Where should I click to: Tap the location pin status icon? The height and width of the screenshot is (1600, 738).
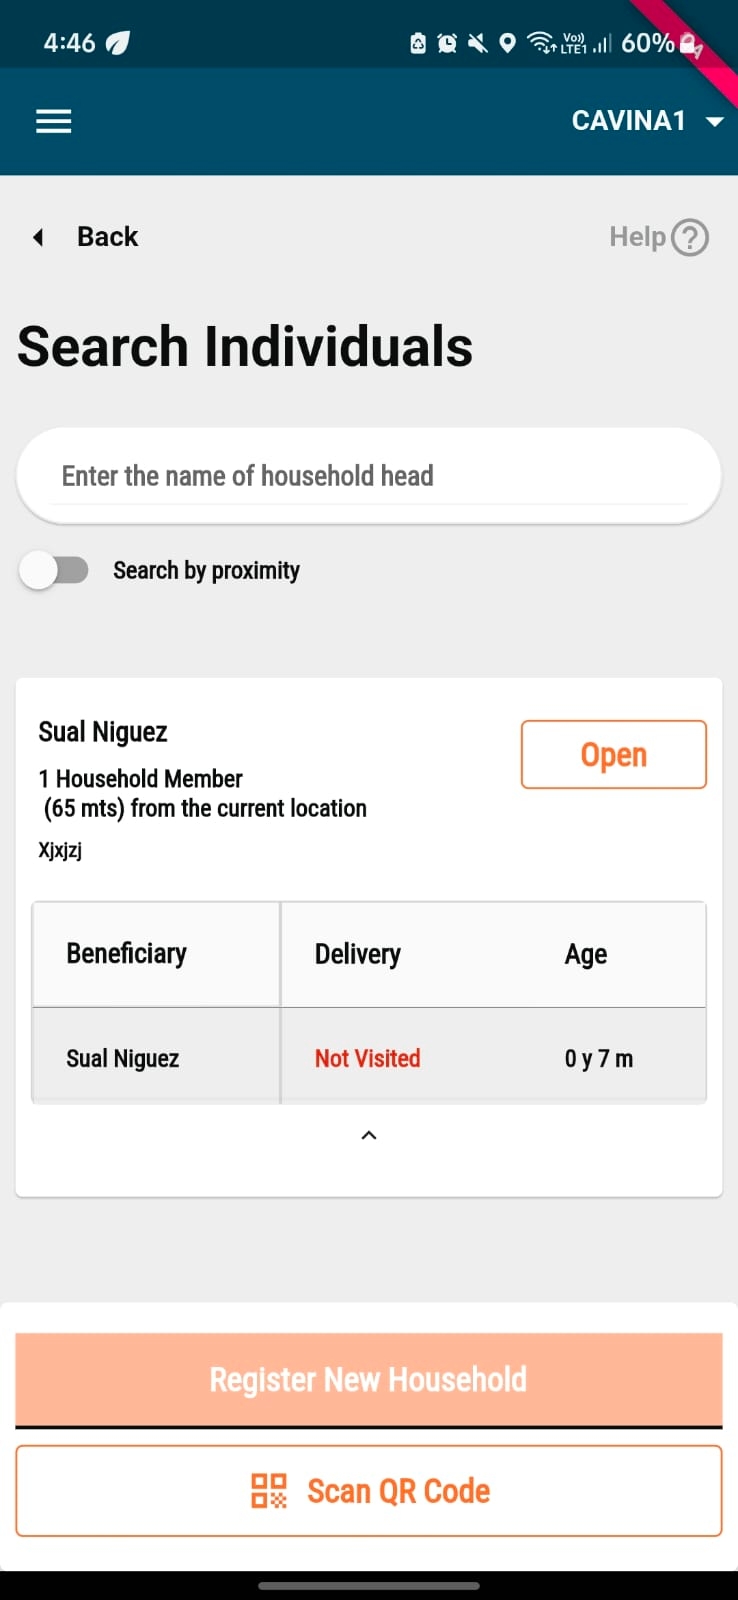pyautogui.click(x=508, y=43)
